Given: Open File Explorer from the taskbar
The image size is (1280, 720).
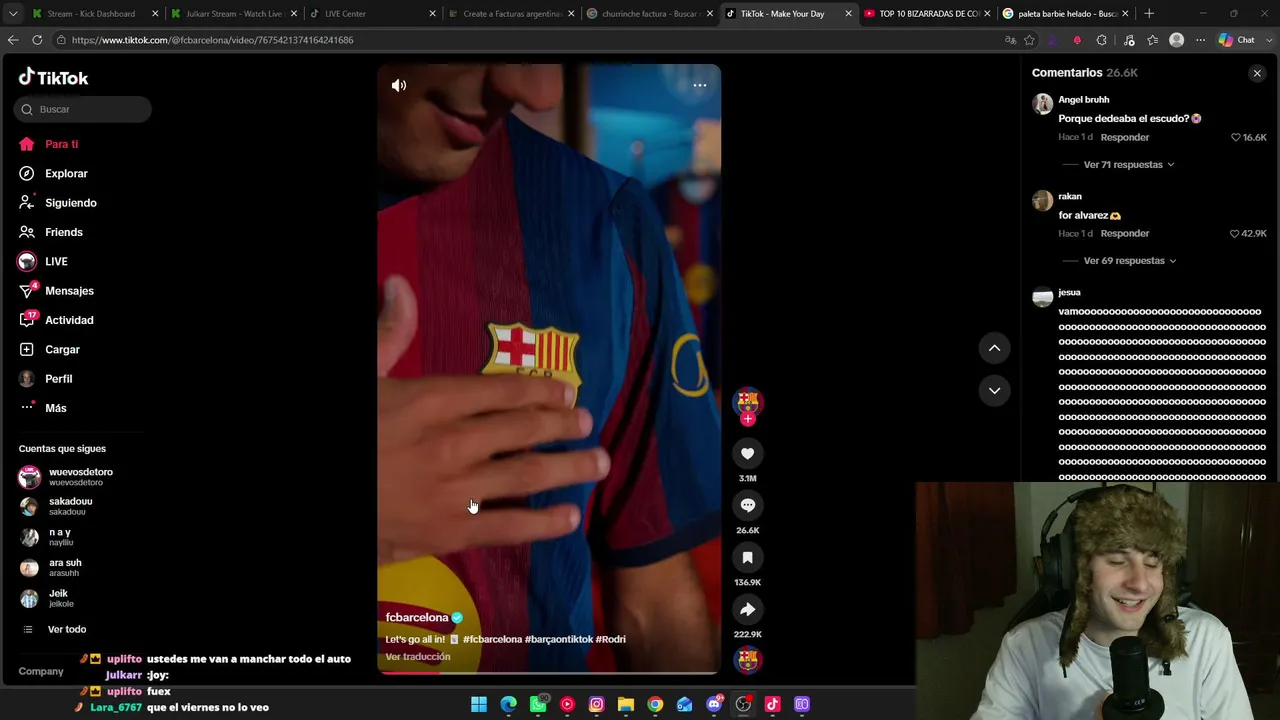Looking at the screenshot, I should tap(626, 705).
